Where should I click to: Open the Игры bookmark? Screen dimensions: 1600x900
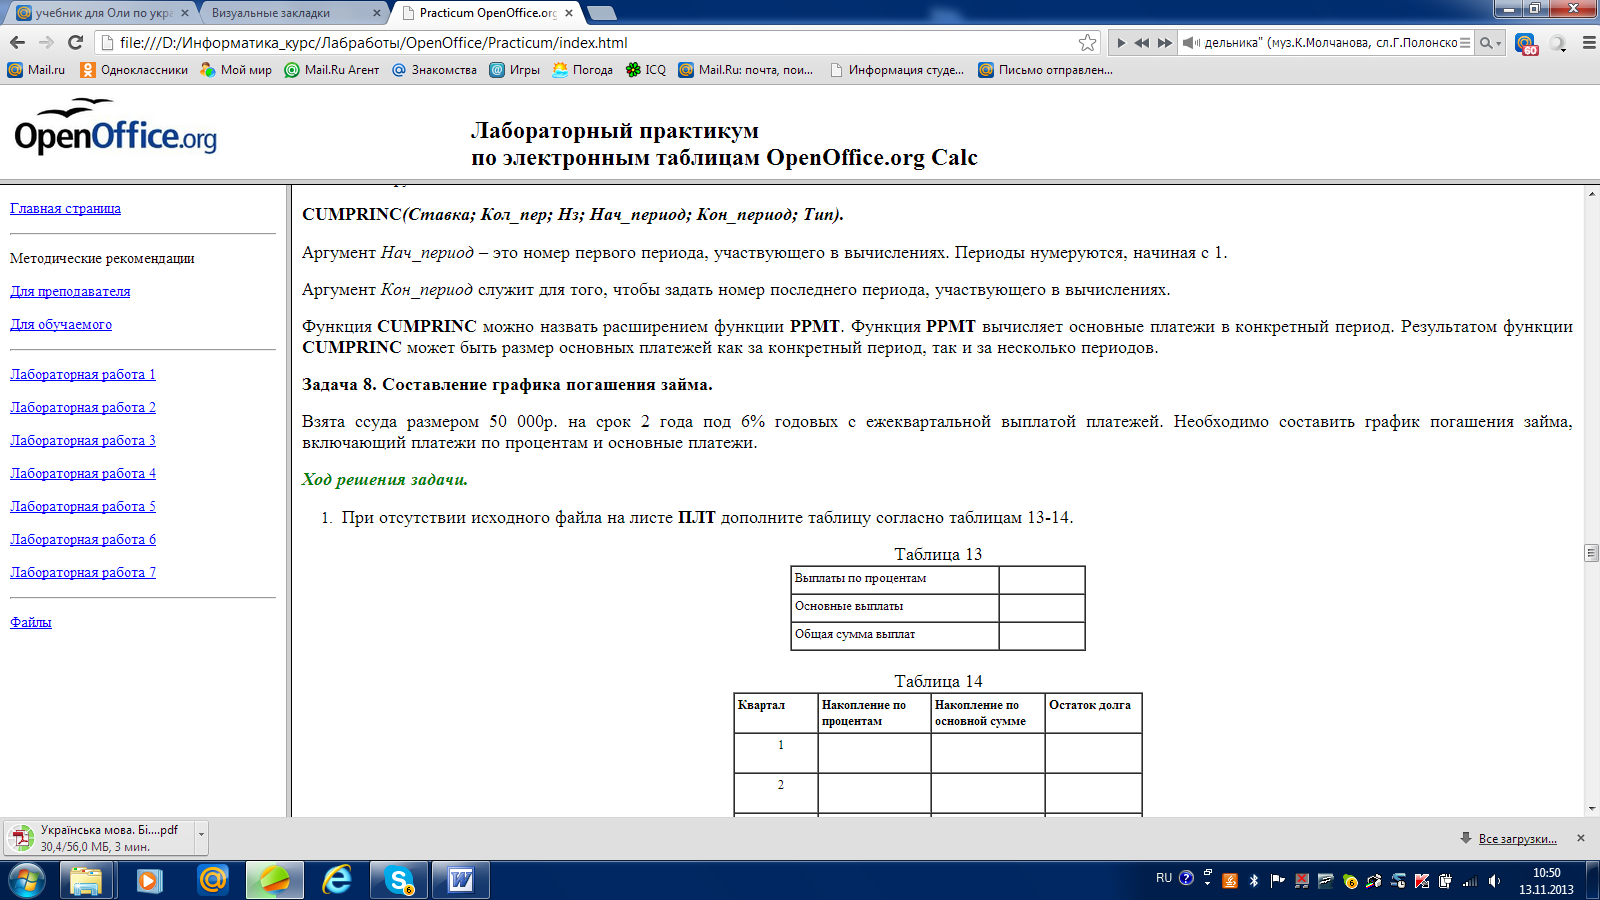click(514, 70)
